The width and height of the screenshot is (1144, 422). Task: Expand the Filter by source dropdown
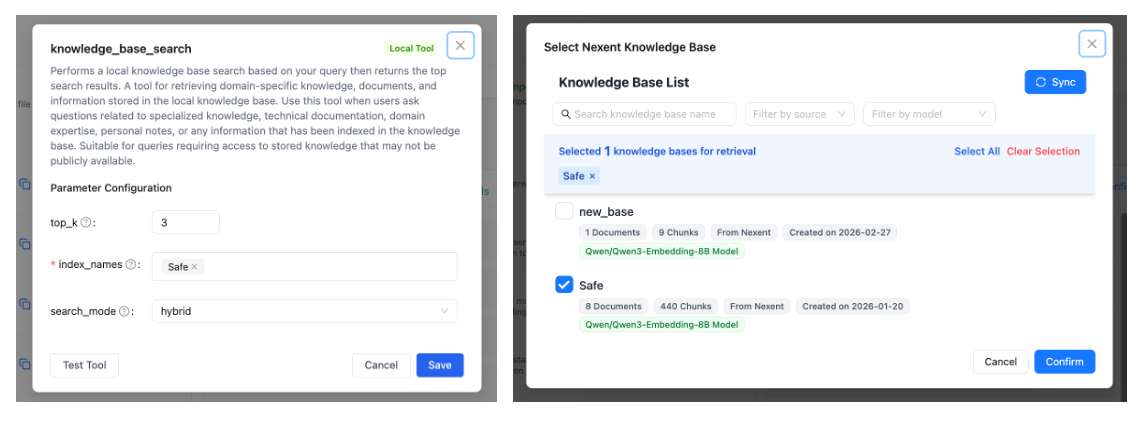800,114
